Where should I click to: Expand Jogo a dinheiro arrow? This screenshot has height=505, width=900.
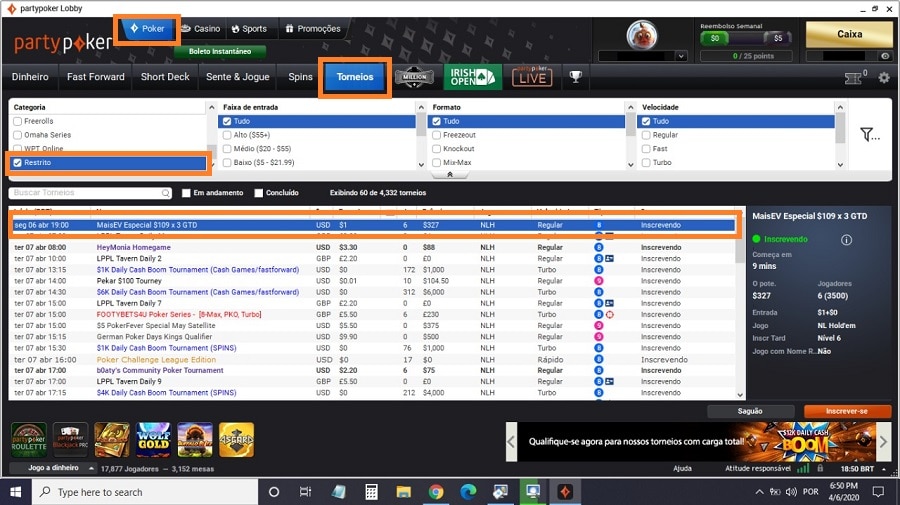[x=91, y=468]
